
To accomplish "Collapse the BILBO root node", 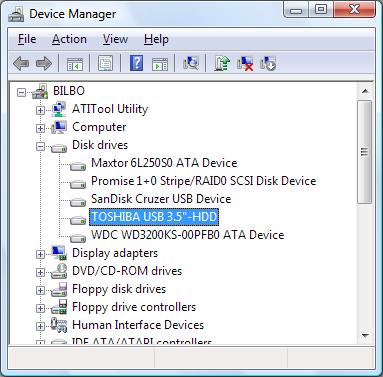I will pos(21,92).
